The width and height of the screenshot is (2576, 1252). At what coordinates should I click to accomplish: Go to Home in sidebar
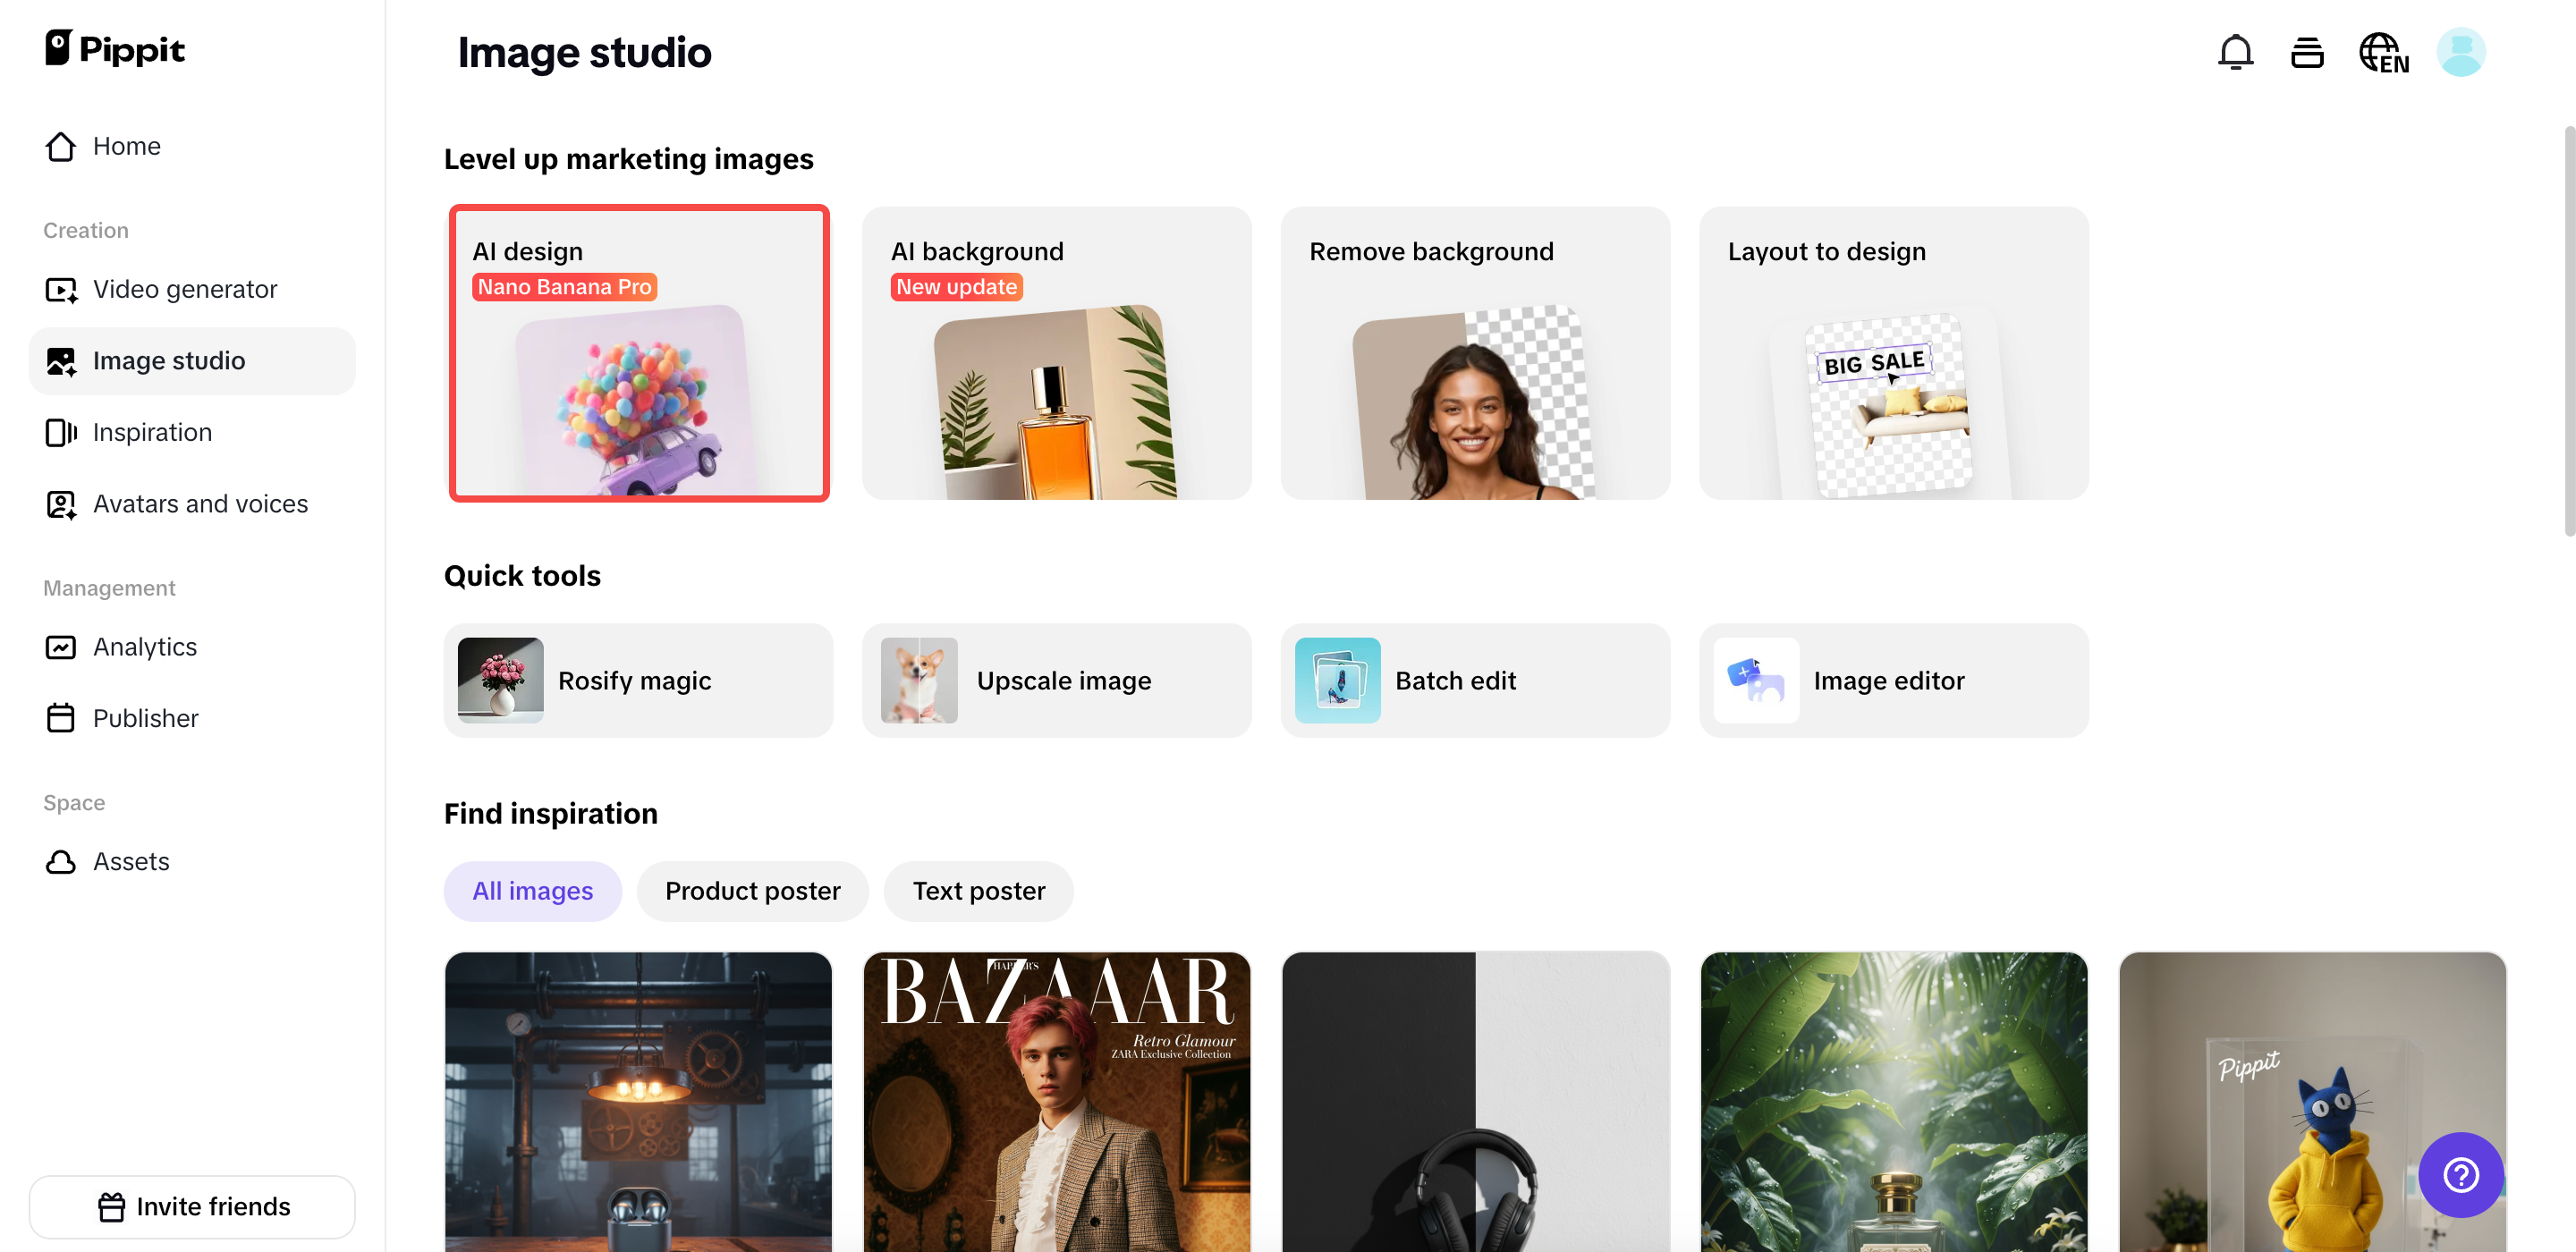point(126,146)
